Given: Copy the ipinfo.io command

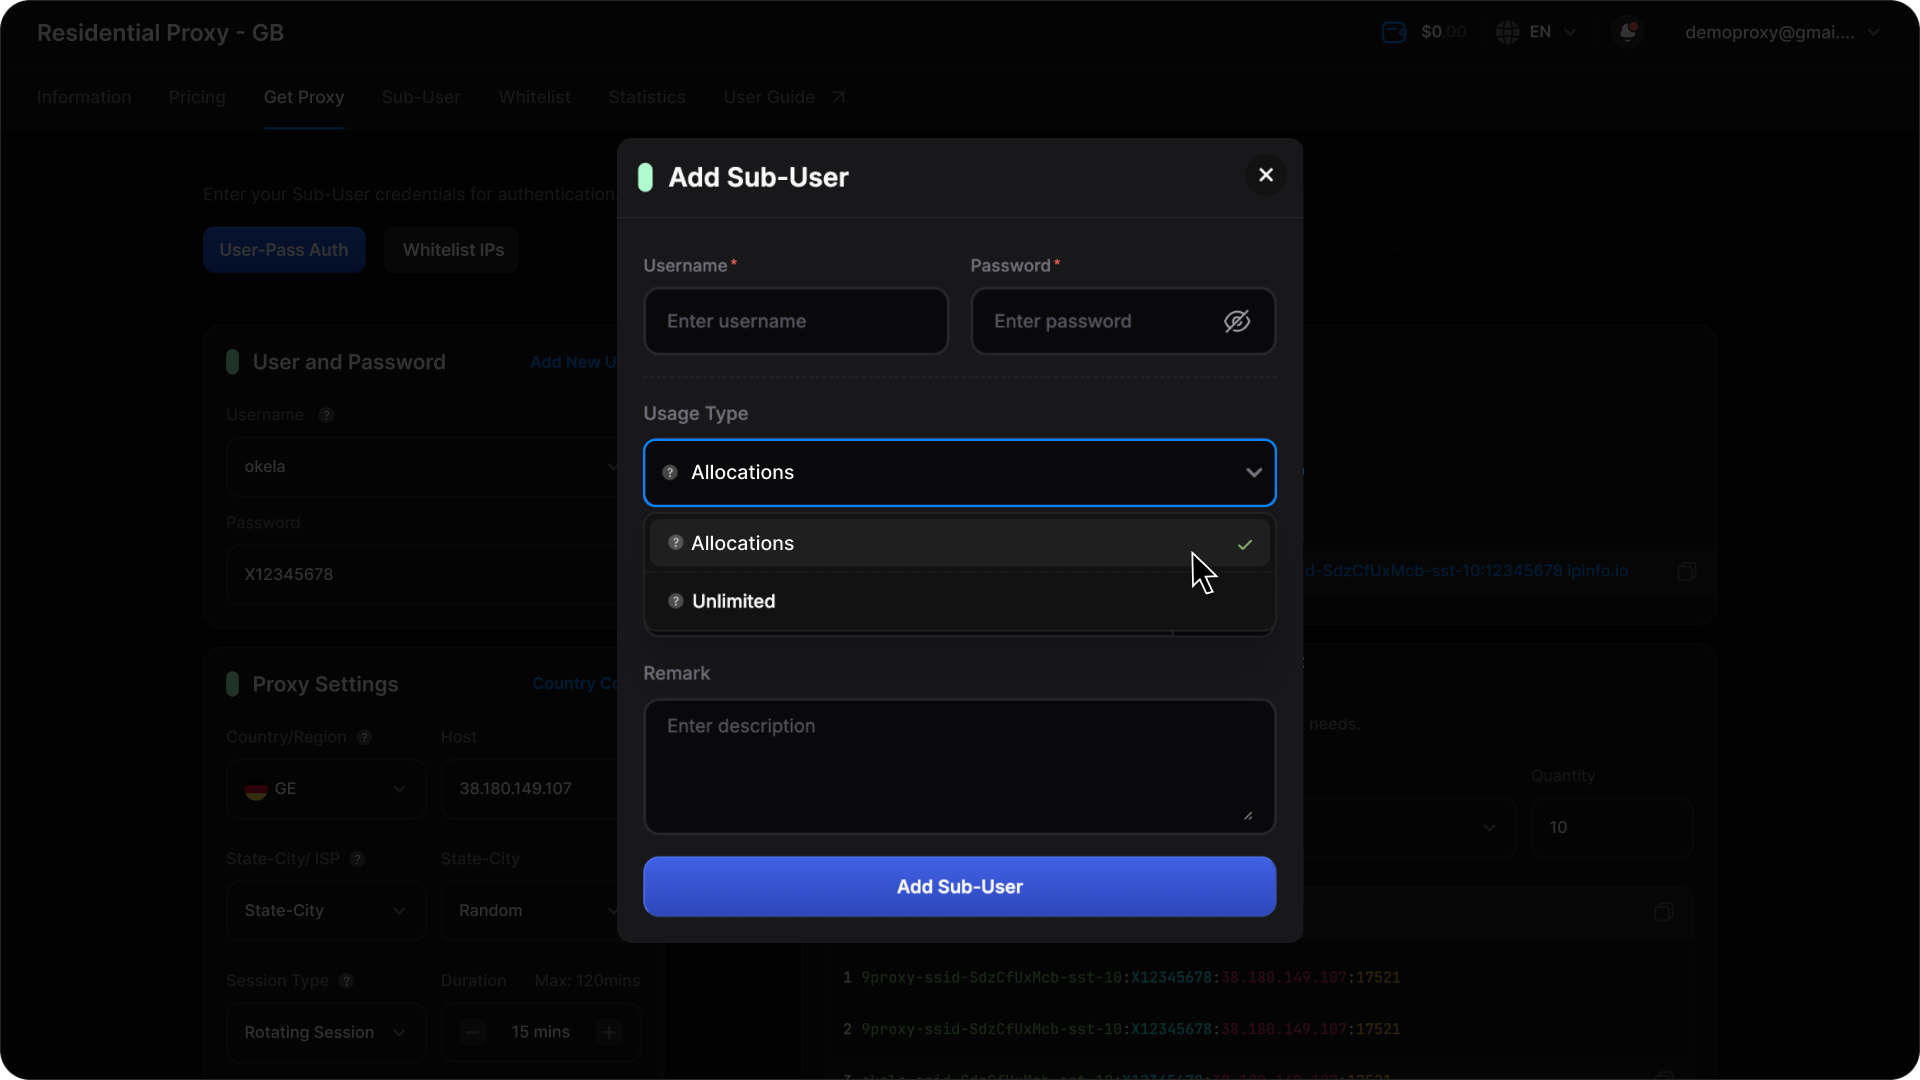Looking at the screenshot, I should pyautogui.click(x=1687, y=571).
